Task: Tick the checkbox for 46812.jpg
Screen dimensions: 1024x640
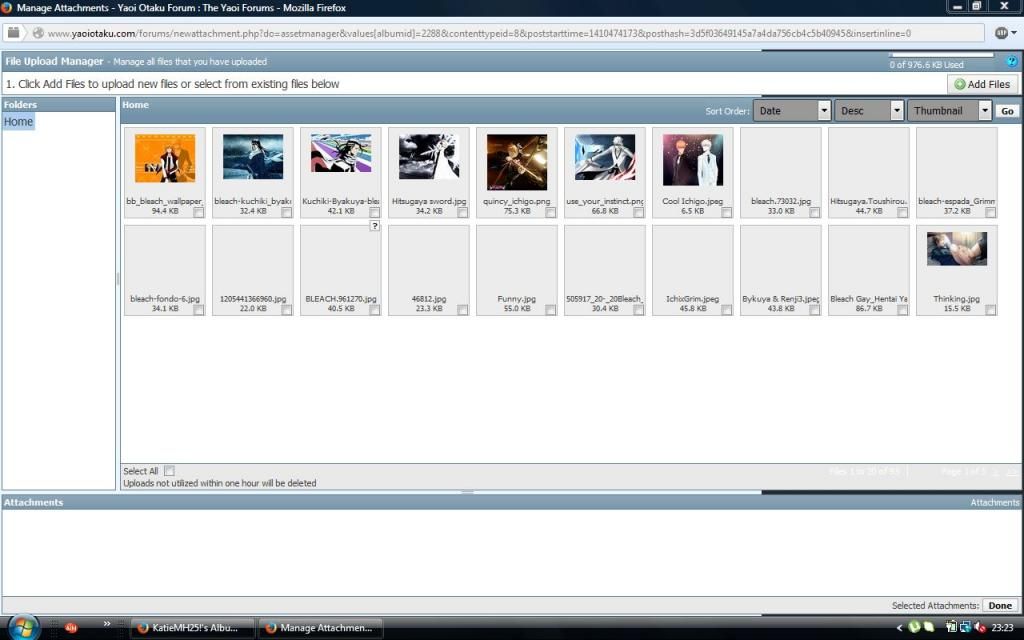Action: point(462,310)
